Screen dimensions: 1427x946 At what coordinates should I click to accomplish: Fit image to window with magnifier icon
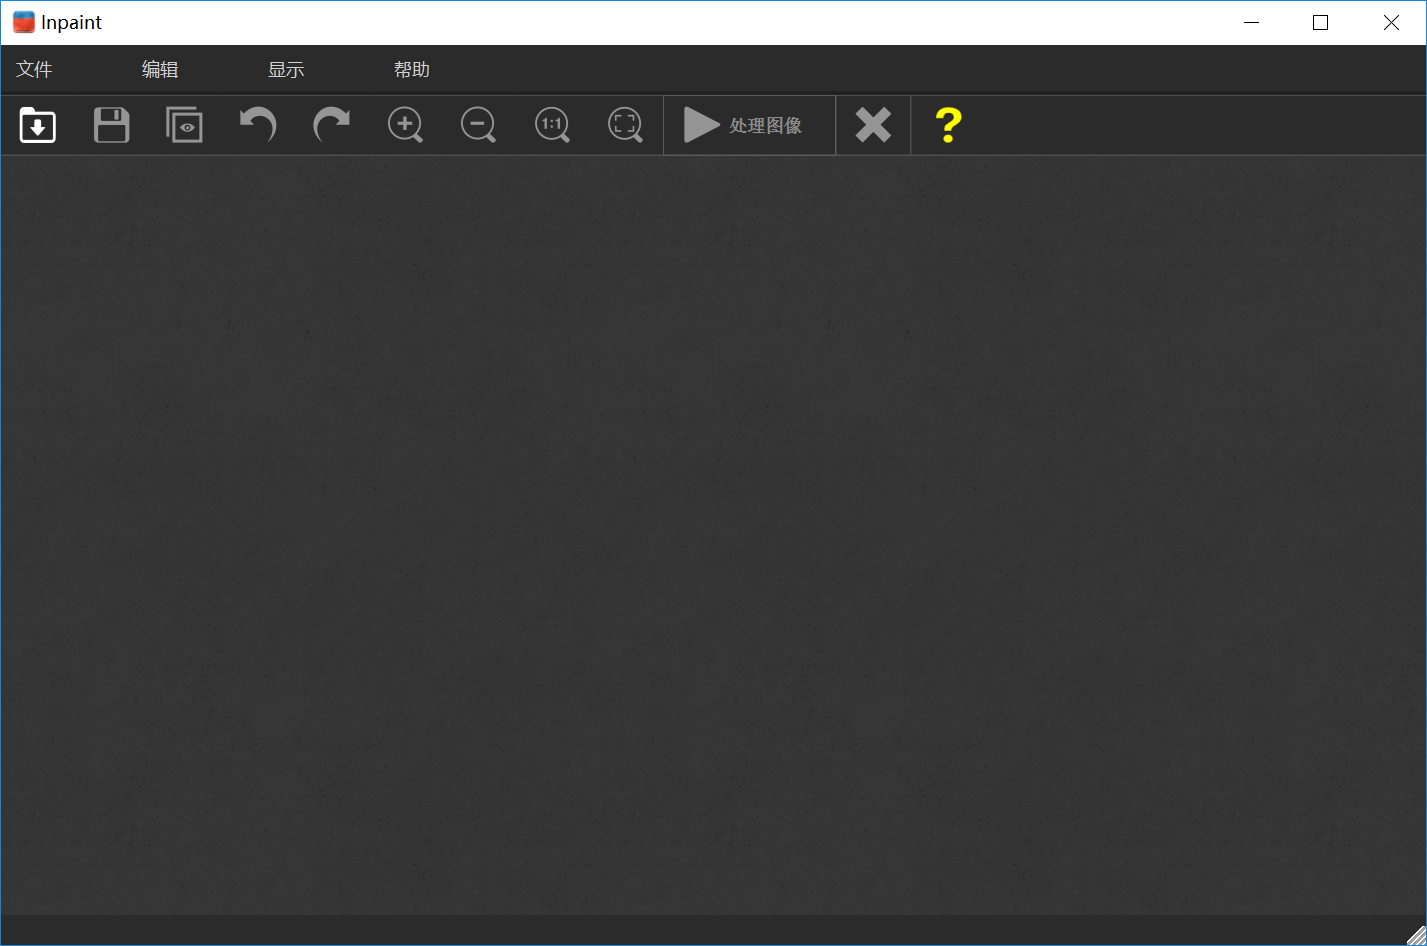625,125
